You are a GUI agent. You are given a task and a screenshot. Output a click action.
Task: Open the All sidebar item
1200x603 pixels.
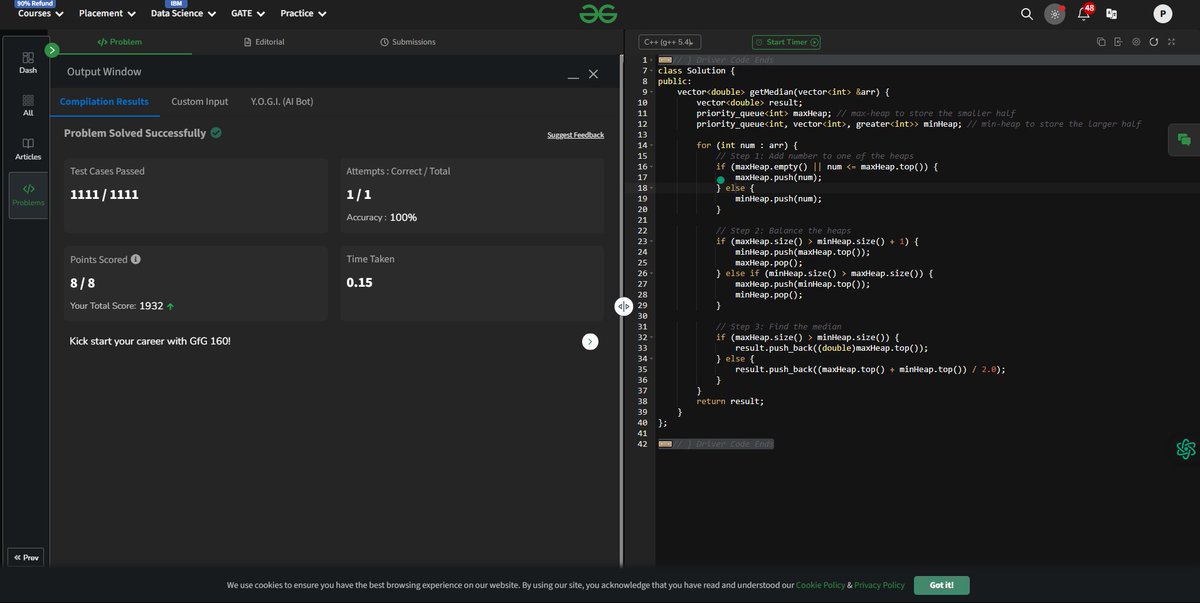click(x=28, y=106)
